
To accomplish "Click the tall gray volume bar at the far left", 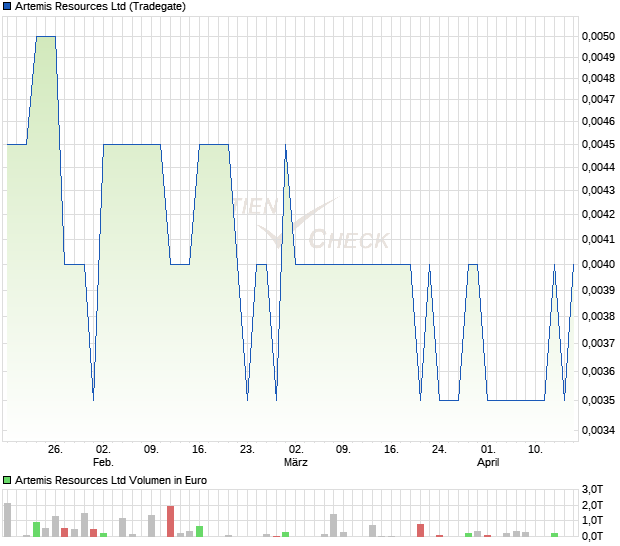I will click(x=7, y=520).
